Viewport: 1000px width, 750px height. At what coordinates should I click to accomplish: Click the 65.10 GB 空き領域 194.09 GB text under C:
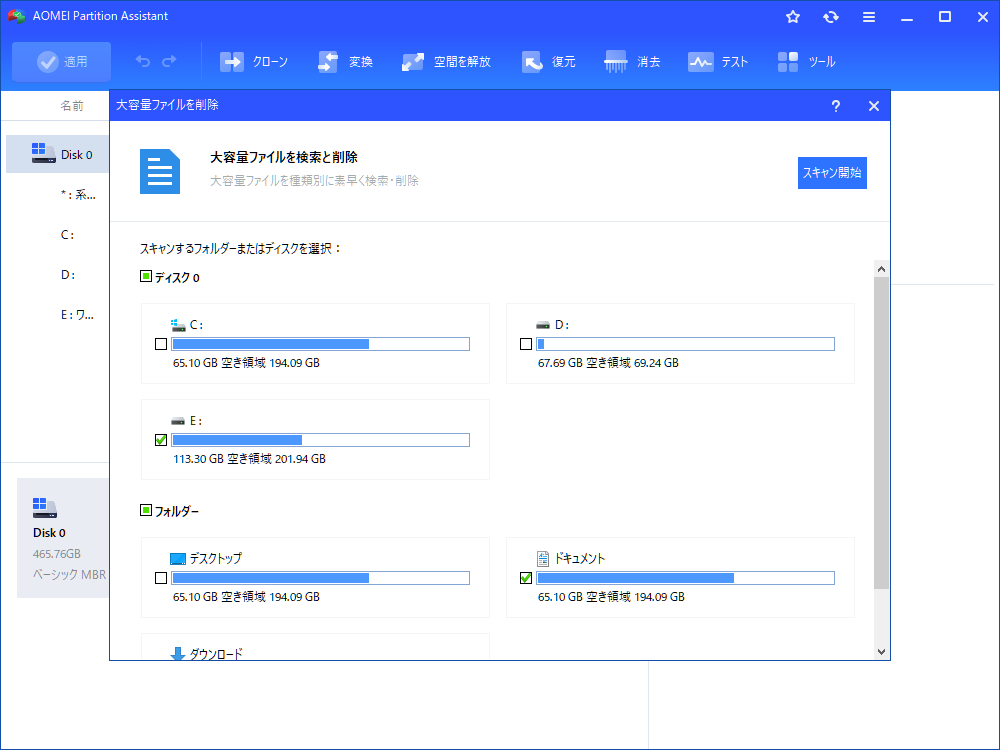tap(246, 363)
